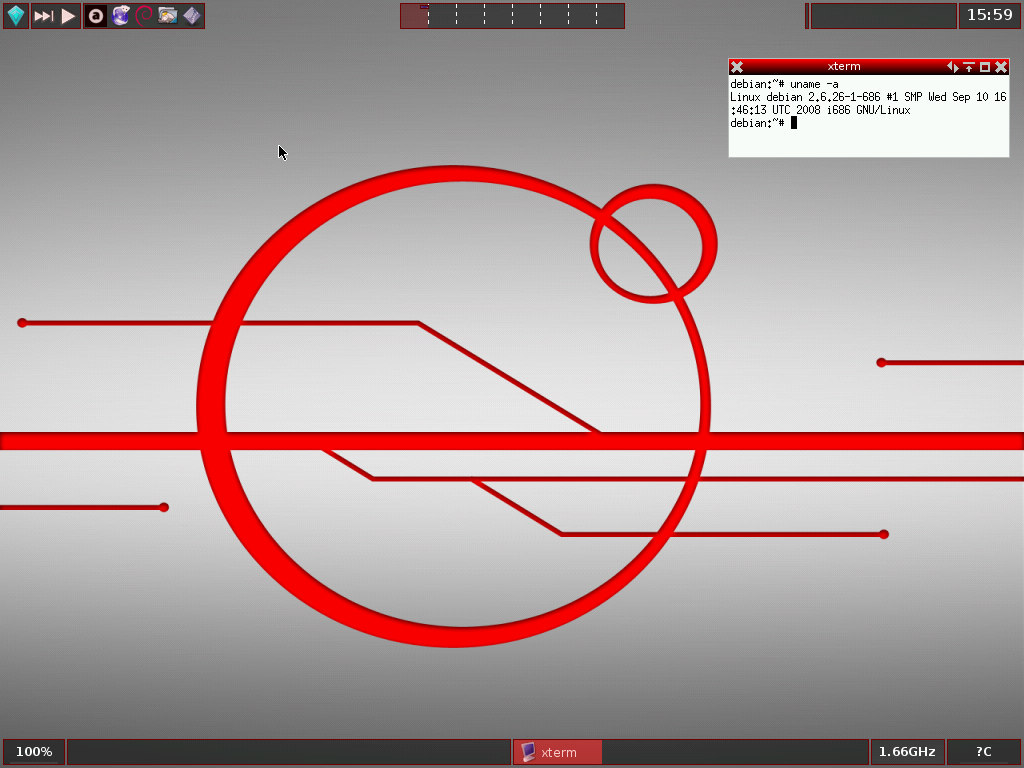This screenshot has width=1024, height=768.
Task: Click the xterm title bar text
Action: click(x=844, y=67)
